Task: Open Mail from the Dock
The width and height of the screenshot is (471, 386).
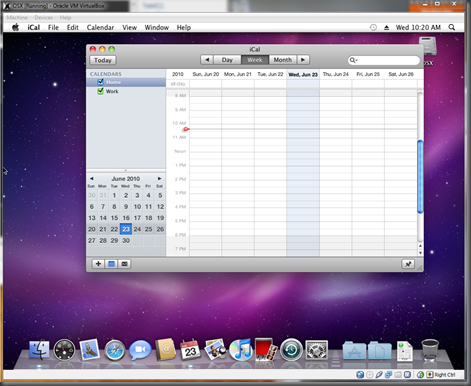Action: point(89,349)
